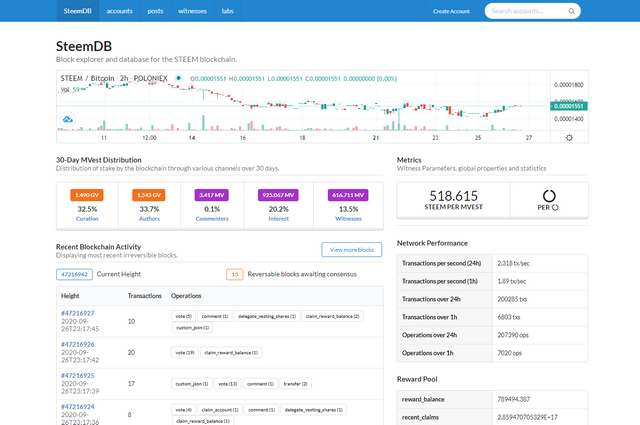Click the Height column header
The height and width of the screenshot is (425, 640).
coord(70,296)
